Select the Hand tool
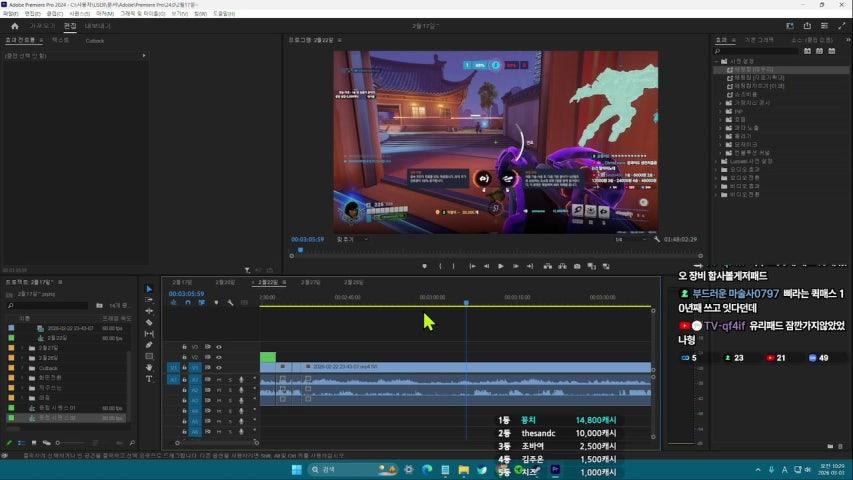 pyautogui.click(x=149, y=367)
